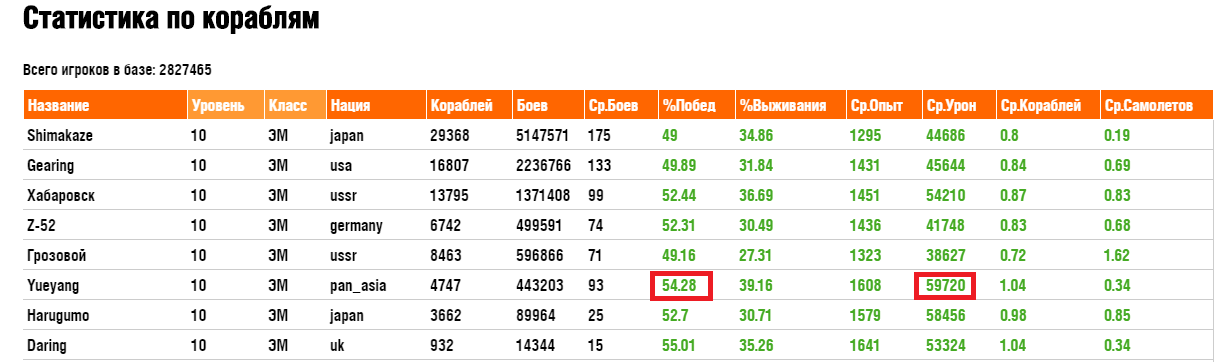The image size is (1223, 362).
Task: Click Z-52 average damage 41748
Action: point(946,225)
